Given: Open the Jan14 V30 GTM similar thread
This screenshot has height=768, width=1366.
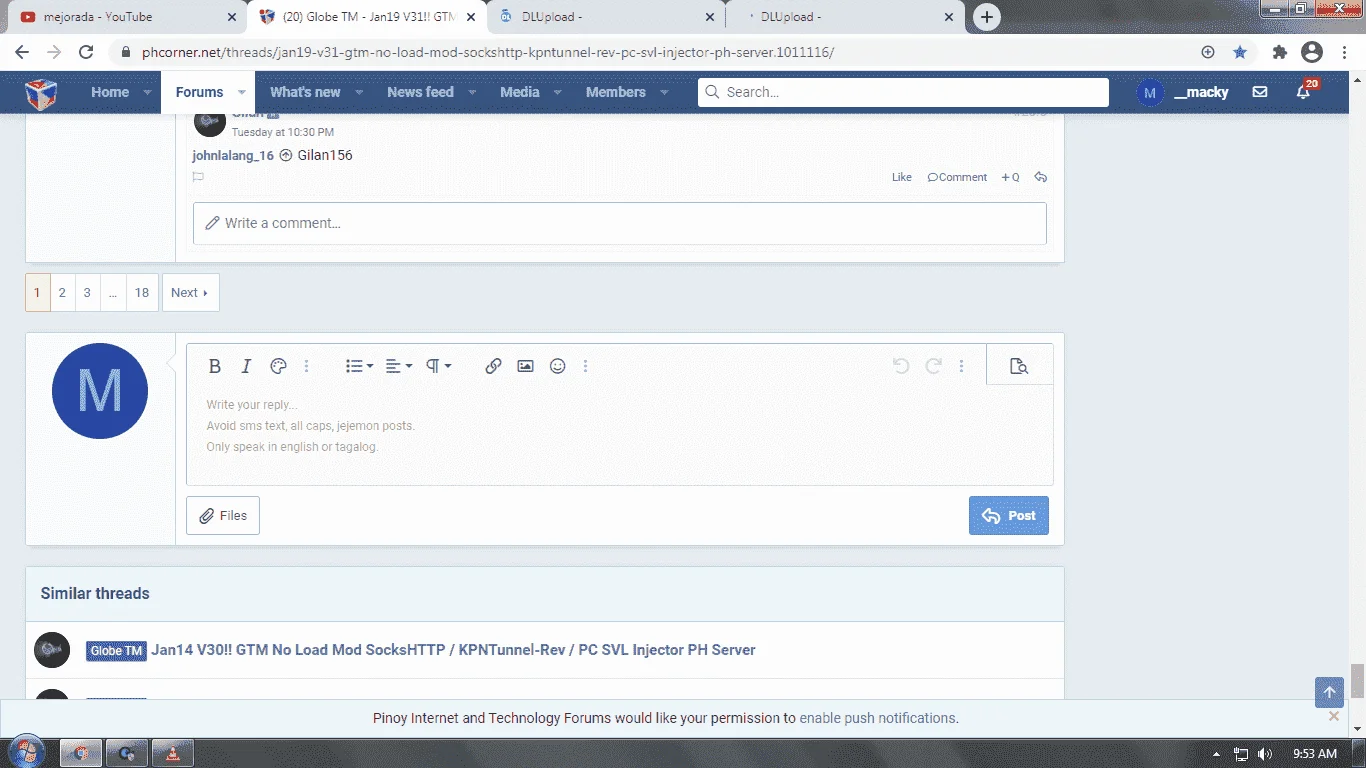Looking at the screenshot, I should 453,650.
